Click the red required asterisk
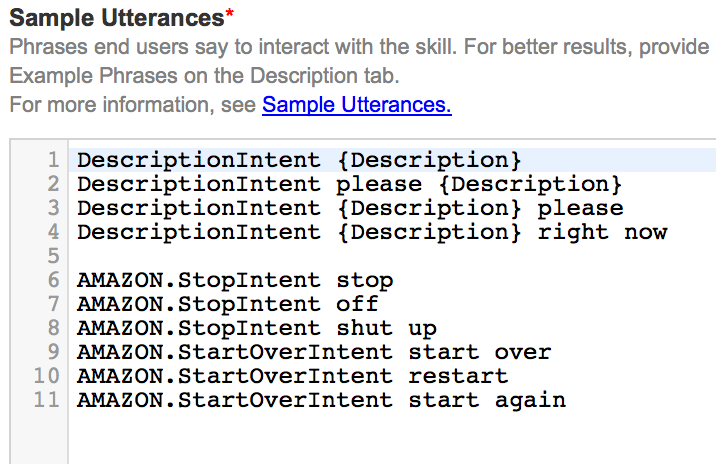This screenshot has height=464, width=716. tap(230, 16)
